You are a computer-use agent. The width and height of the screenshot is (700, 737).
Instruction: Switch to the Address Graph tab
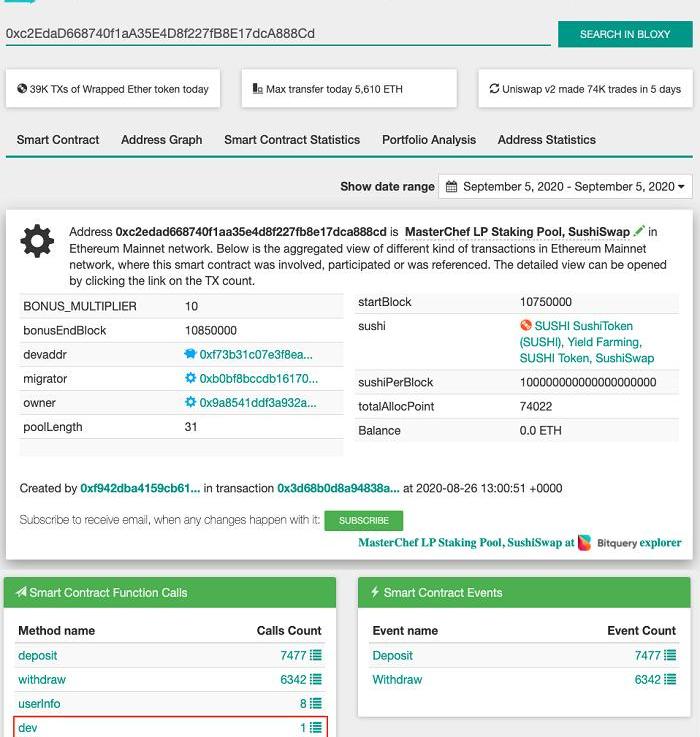pos(161,140)
